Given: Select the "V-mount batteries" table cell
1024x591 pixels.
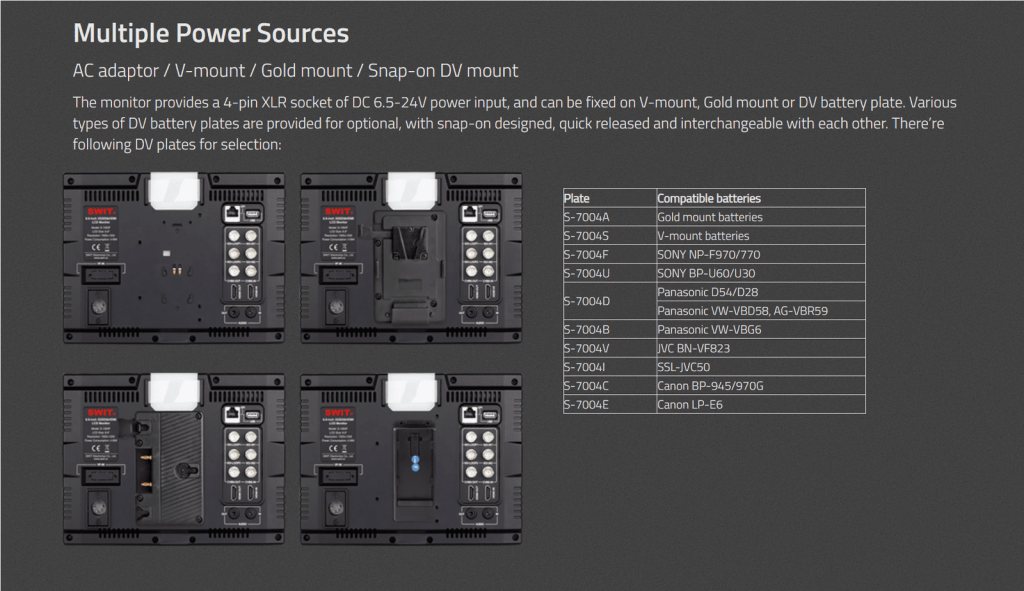Looking at the screenshot, I should tap(703, 236).
